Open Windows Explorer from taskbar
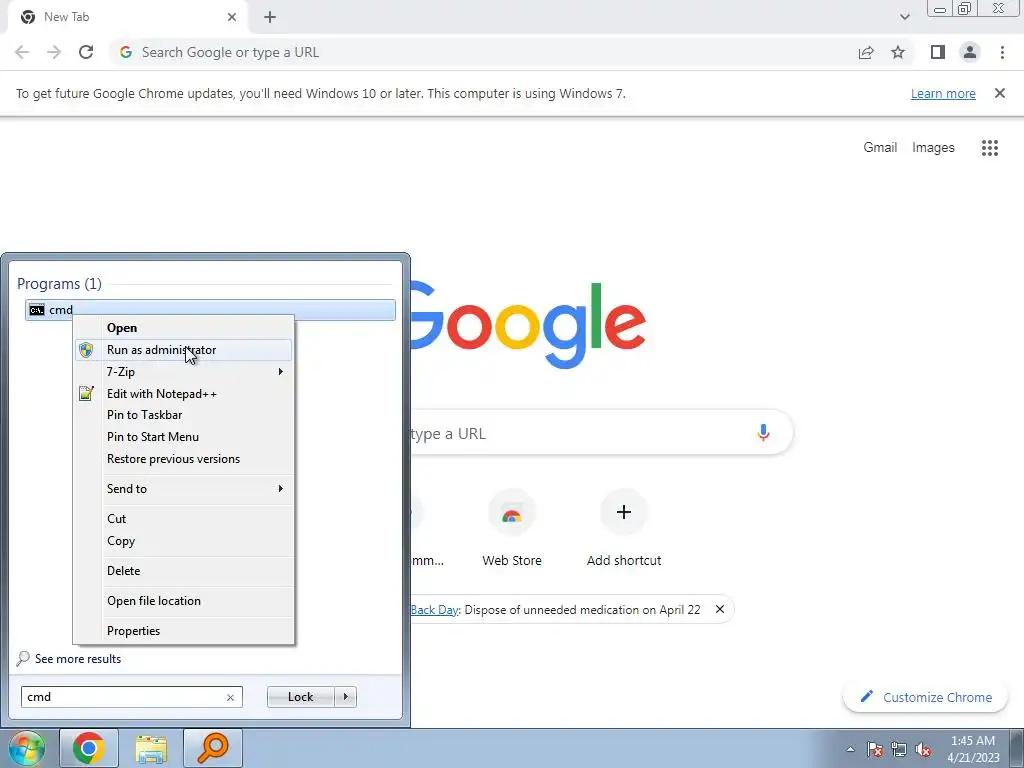The width and height of the screenshot is (1024, 768). tap(151, 748)
